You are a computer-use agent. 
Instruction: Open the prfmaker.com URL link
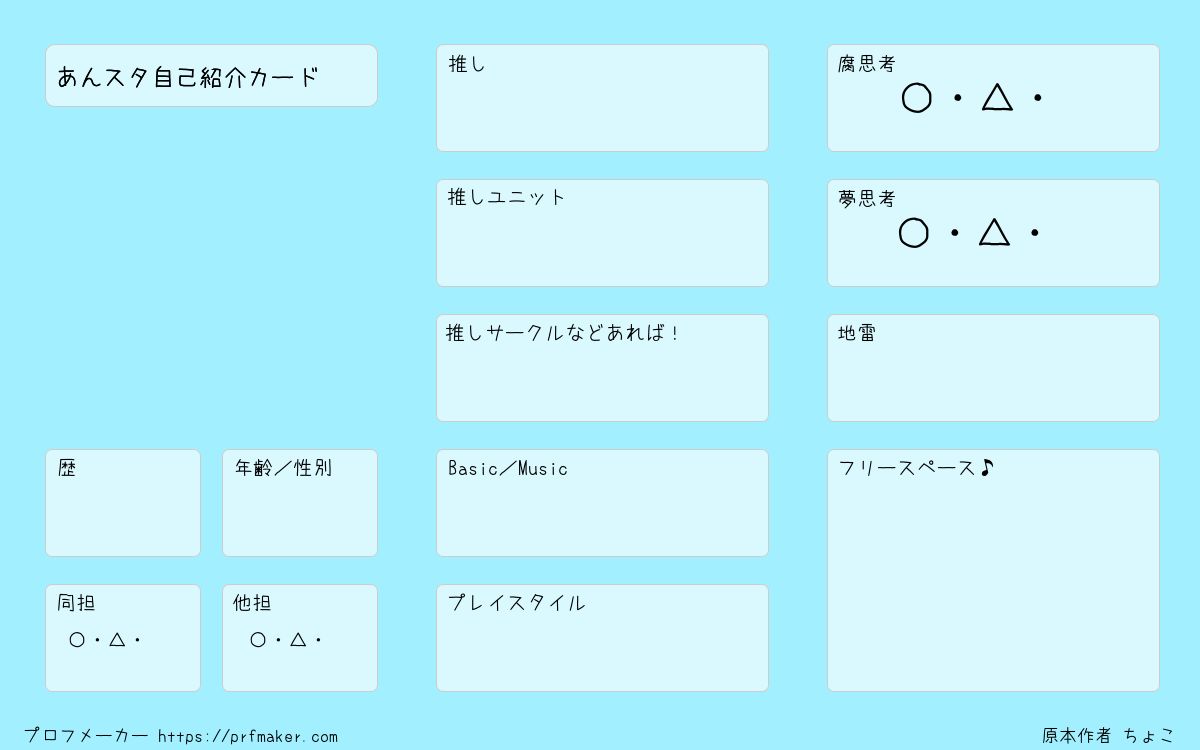click(x=248, y=737)
